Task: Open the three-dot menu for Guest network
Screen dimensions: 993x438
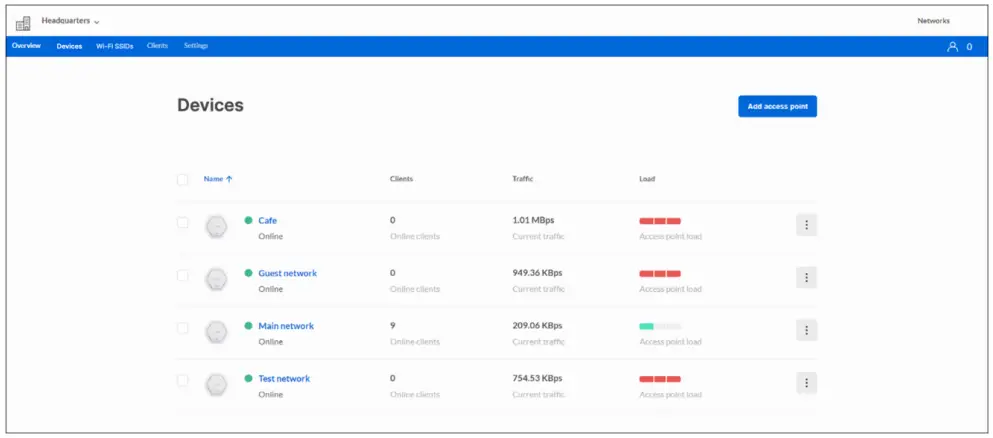Action: (806, 277)
